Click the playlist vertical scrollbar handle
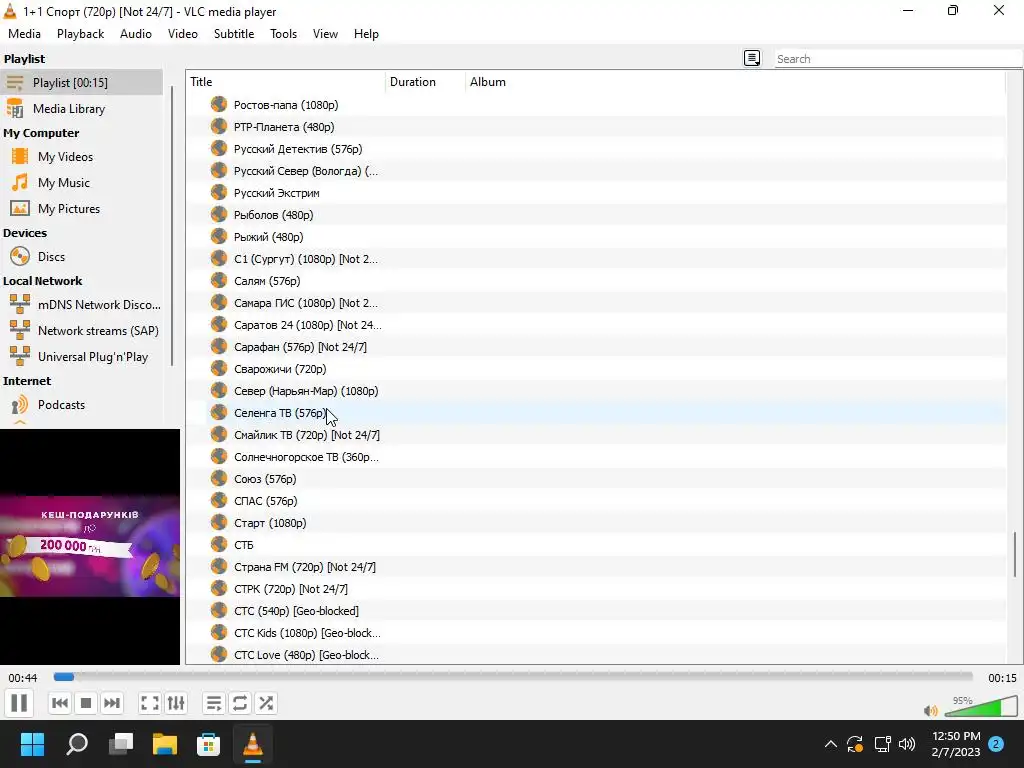1024x768 pixels. [1015, 554]
